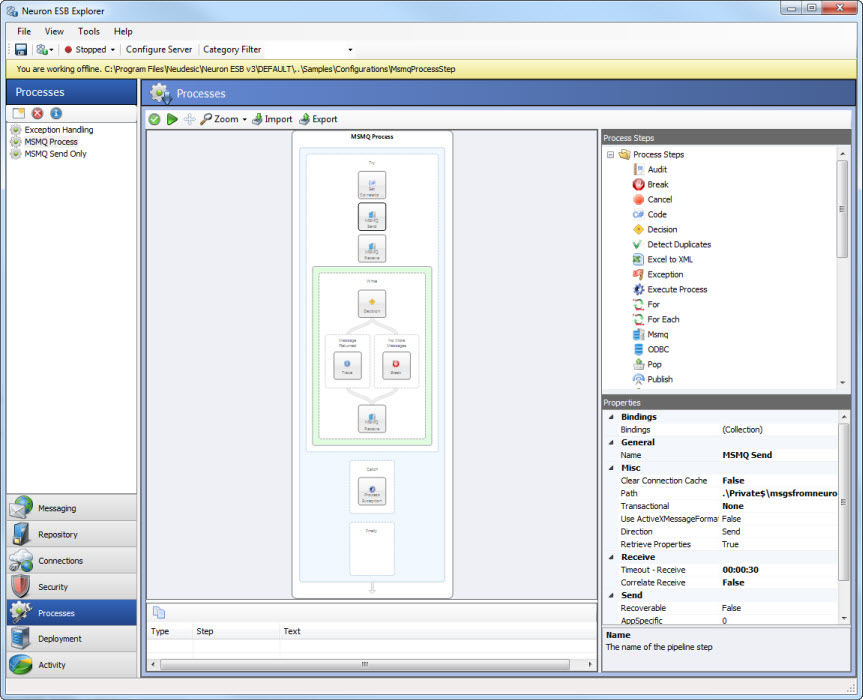Viewport: 863px width, 700px height.
Task: Select the Audit process step
Action: point(650,169)
